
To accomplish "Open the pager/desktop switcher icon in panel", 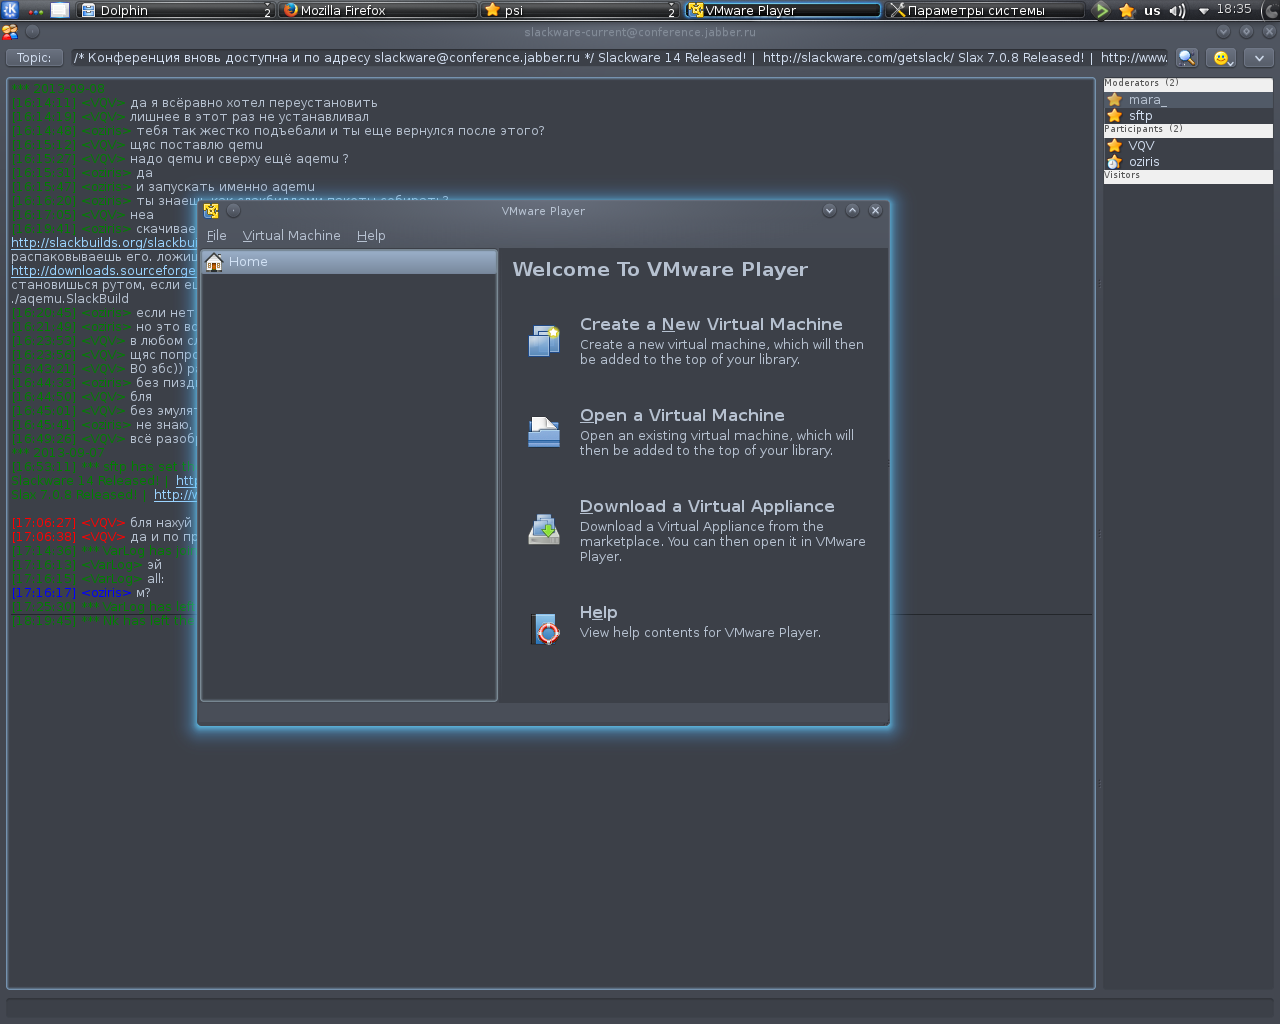I will tap(36, 10).
